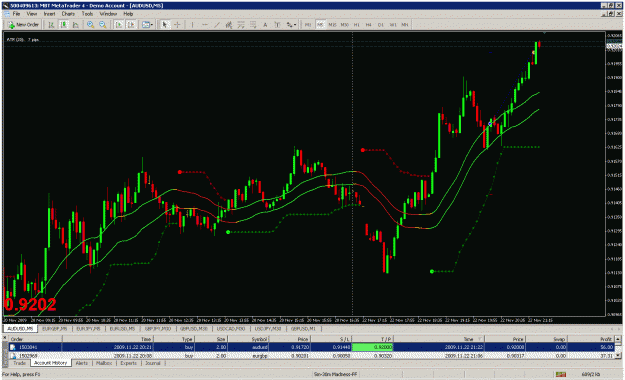Viewport: 625px width, 380px height.
Task: Toggle chart auto scroll
Action: [119, 25]
